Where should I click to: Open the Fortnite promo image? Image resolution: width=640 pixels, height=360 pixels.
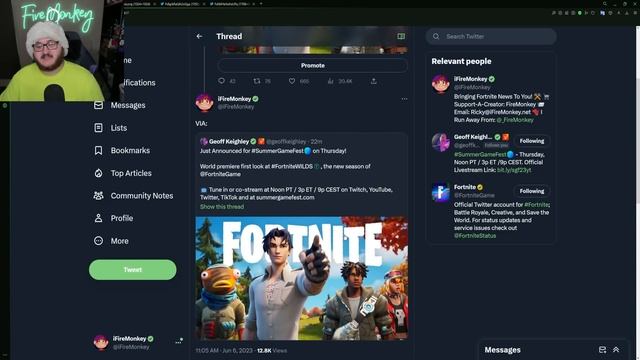[x=302, y=278]
